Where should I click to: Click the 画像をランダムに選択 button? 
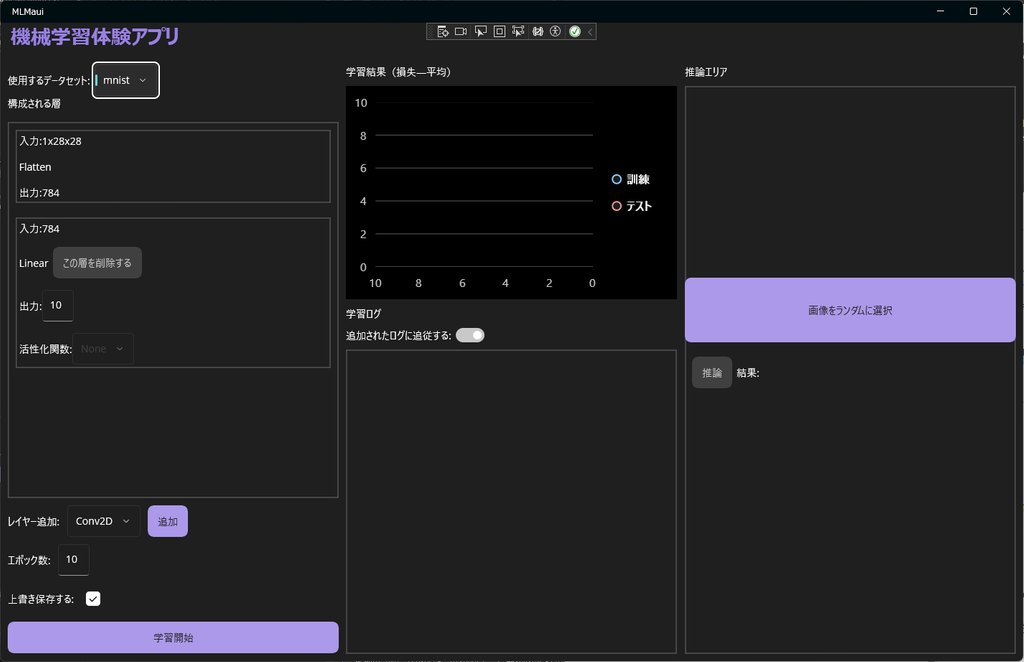(x=849, y=311)
